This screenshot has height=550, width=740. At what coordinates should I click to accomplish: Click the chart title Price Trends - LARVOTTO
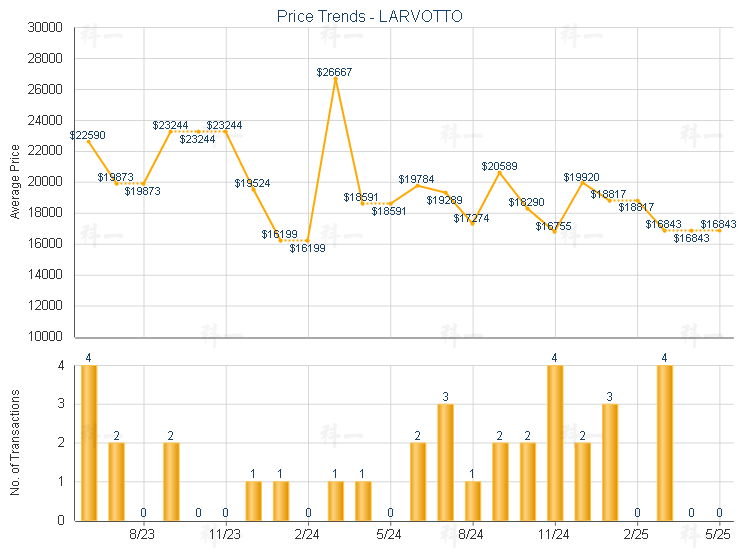pyautogui.click(x=370, y=17)
